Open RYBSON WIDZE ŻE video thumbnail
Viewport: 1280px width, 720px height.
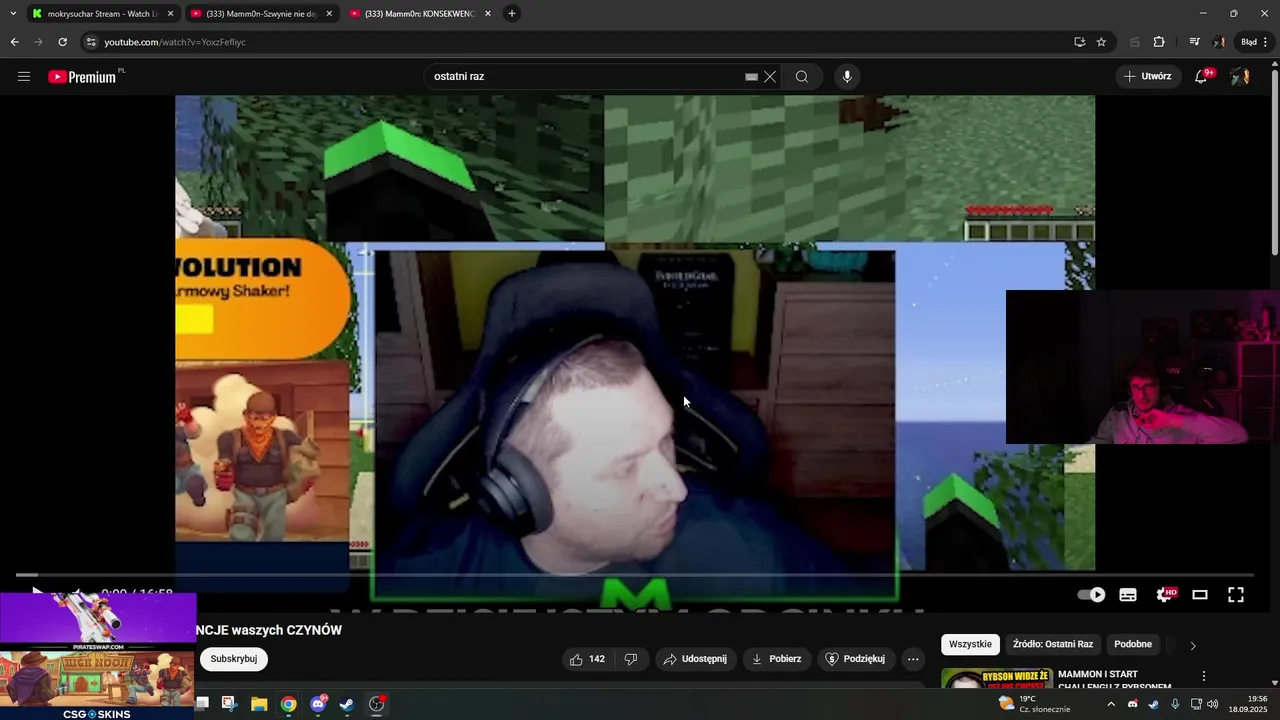click(x=997, y=679)
